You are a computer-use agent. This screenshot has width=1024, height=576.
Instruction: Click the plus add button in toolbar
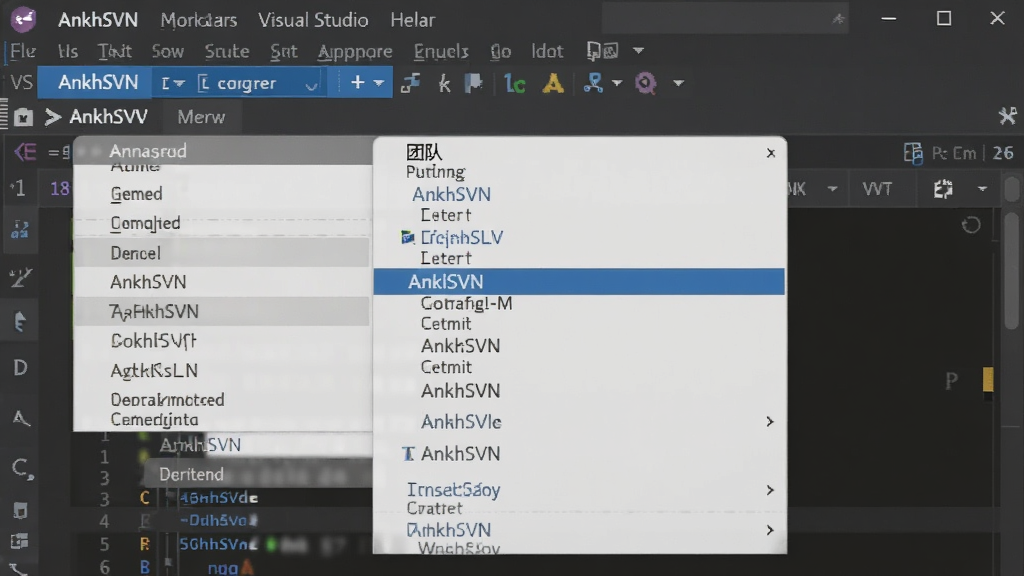click(357, 82)
